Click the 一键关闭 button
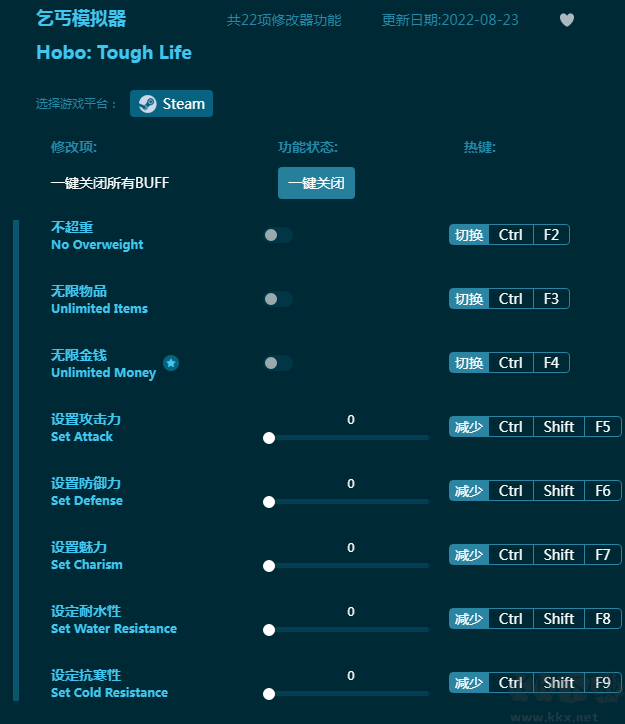Image resolution: width=625 pixels, height=724 pixels. point(316,183)
